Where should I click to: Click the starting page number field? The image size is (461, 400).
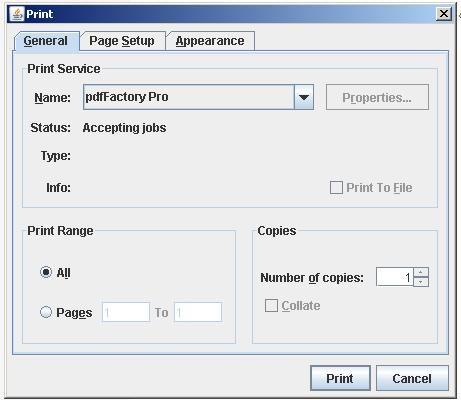click(x=126, y=312)
